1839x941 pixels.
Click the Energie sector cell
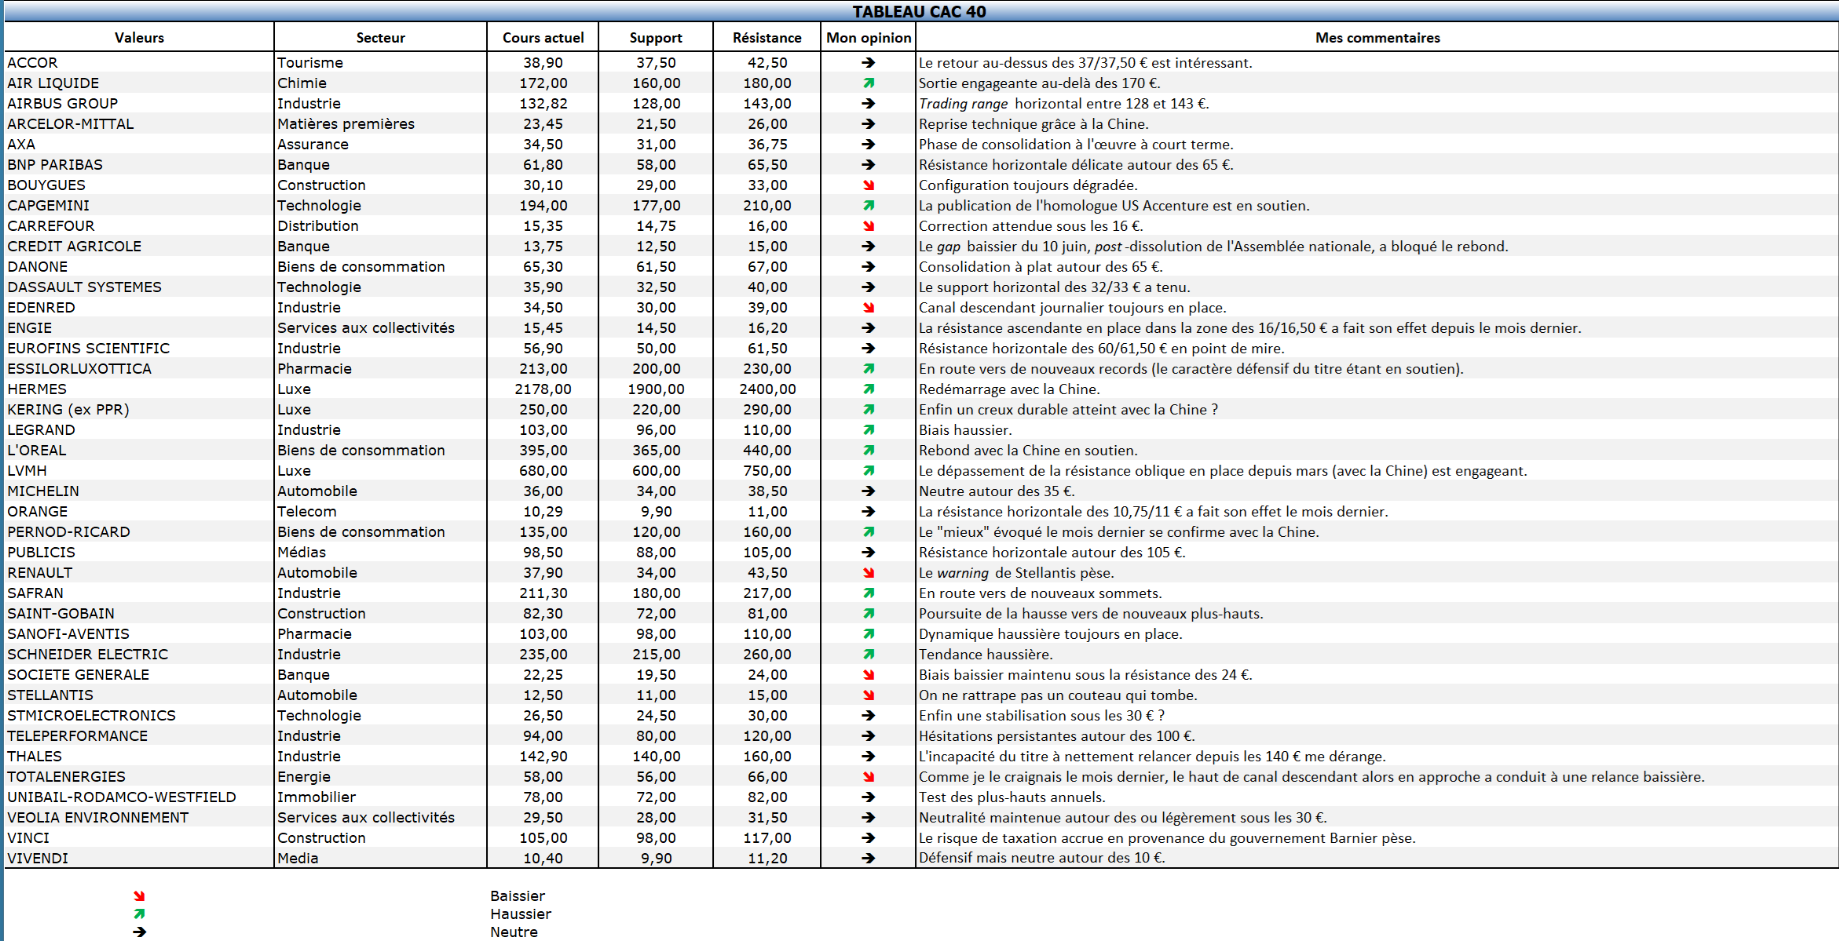[380, 777]
